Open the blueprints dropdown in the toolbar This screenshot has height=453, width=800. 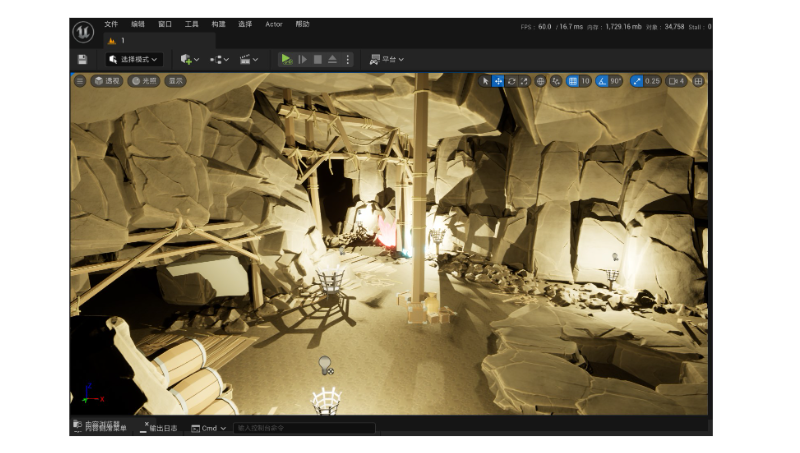(x=219, y=60)
